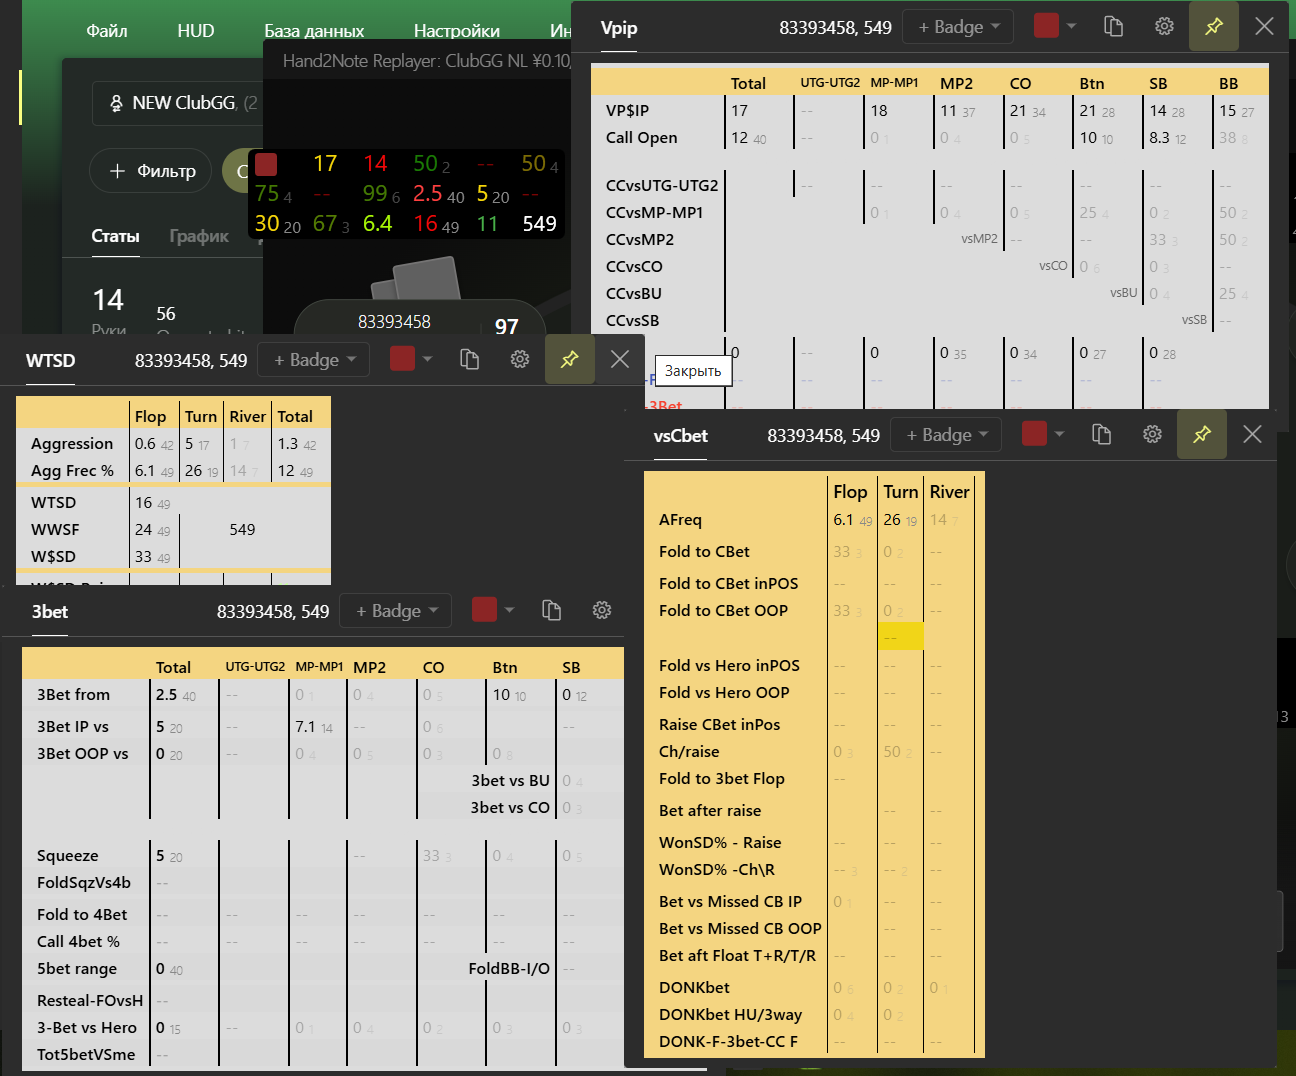1296x1076 pixels.
Task: Click the VP$IP row label
Action: pyautogui.click(x=627, y=111)
